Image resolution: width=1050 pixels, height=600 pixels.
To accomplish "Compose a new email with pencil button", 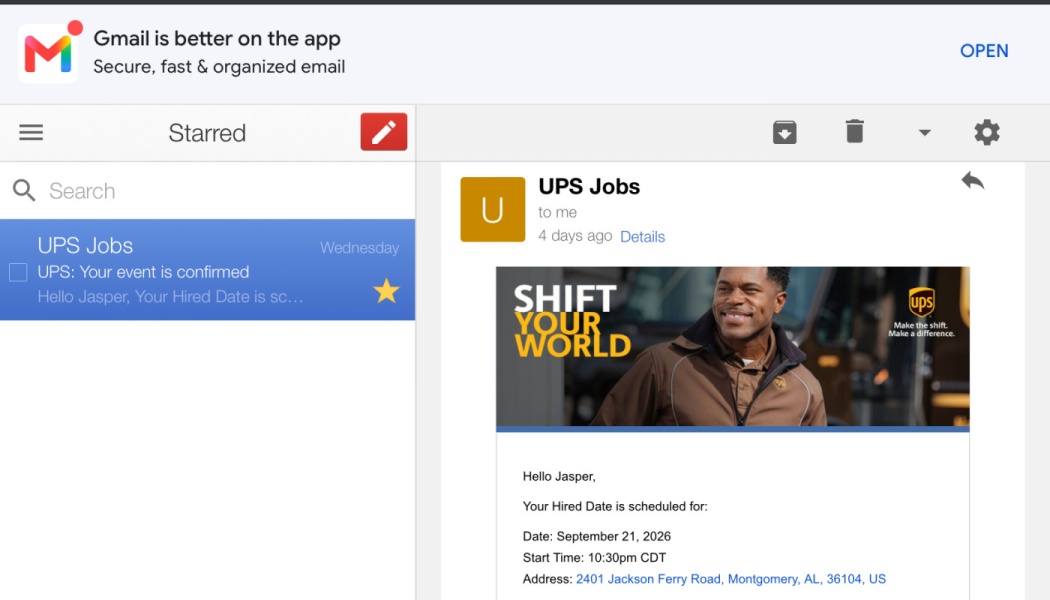I will pyautogui.click(x=384, y=132).
